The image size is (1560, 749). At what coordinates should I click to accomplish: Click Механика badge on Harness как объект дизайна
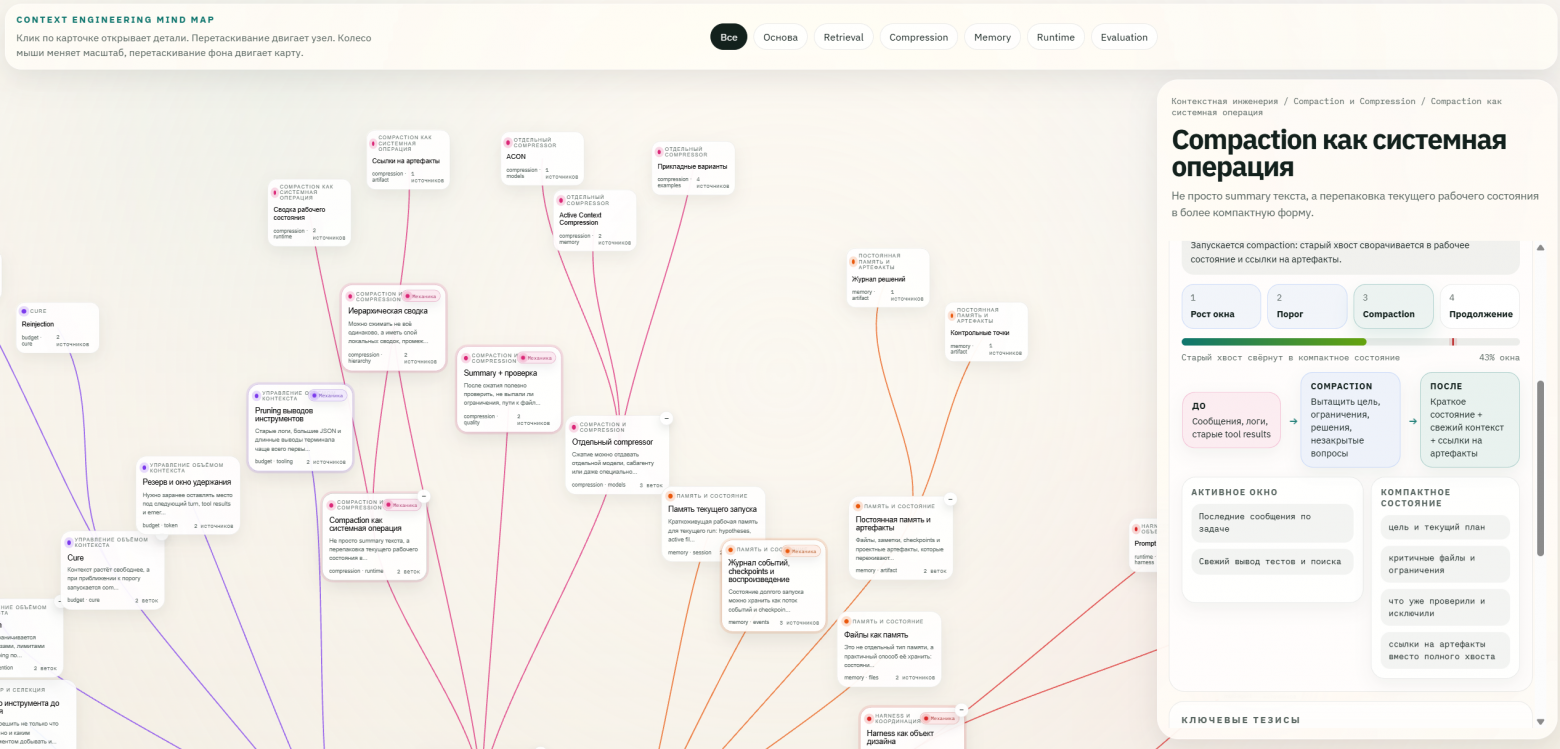pyautogui.click(x=938, y=717)
